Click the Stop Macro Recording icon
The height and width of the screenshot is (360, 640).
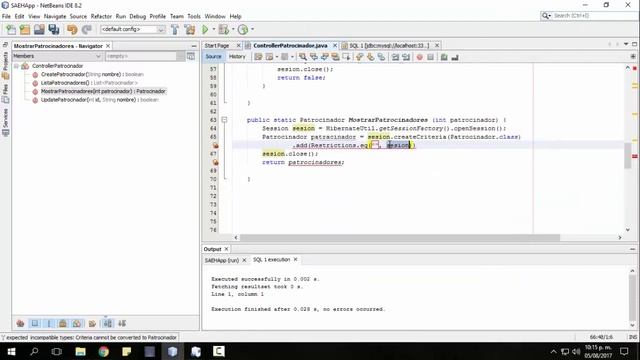tap(430, 57)
